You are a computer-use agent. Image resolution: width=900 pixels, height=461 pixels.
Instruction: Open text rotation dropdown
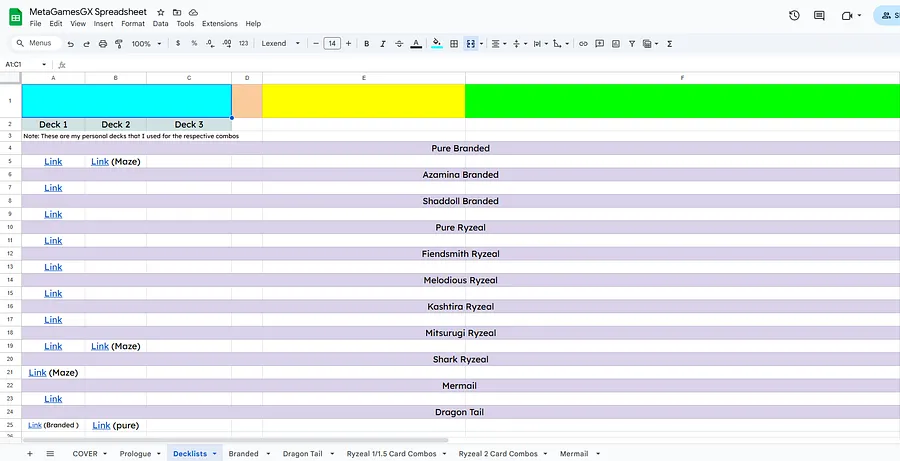561,44
